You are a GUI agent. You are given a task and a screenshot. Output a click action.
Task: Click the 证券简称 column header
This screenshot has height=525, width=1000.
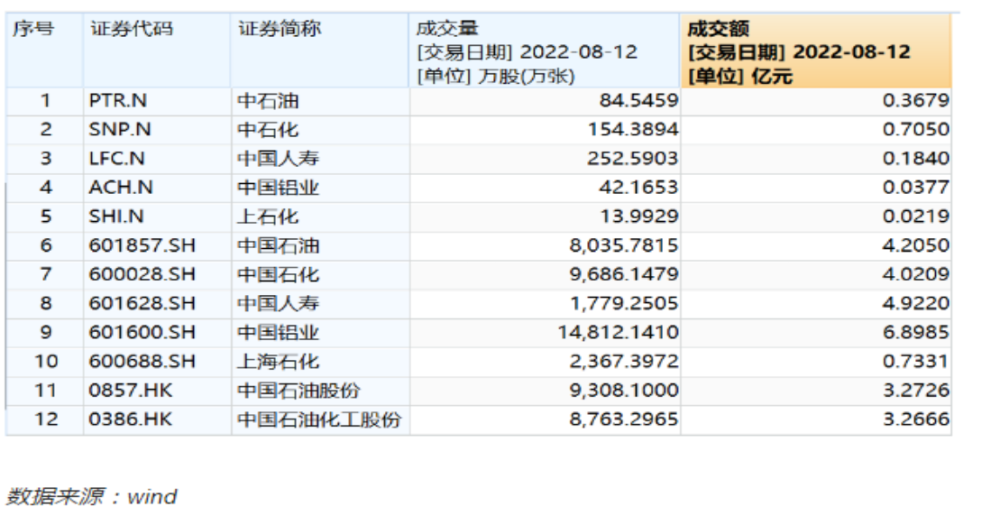[x=279, y=29]
